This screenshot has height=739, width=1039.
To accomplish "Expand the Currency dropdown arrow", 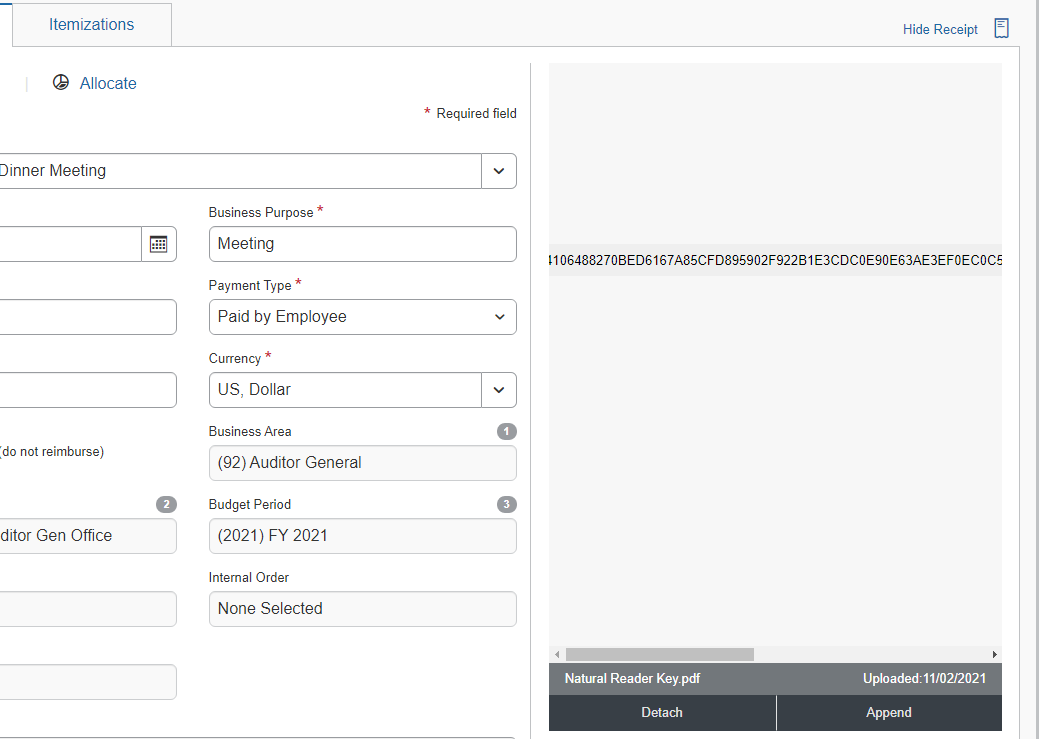I will (498, 390).
